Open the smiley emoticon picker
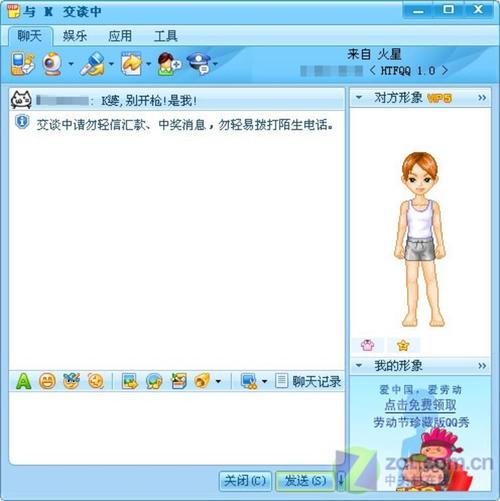 [47, 381]
